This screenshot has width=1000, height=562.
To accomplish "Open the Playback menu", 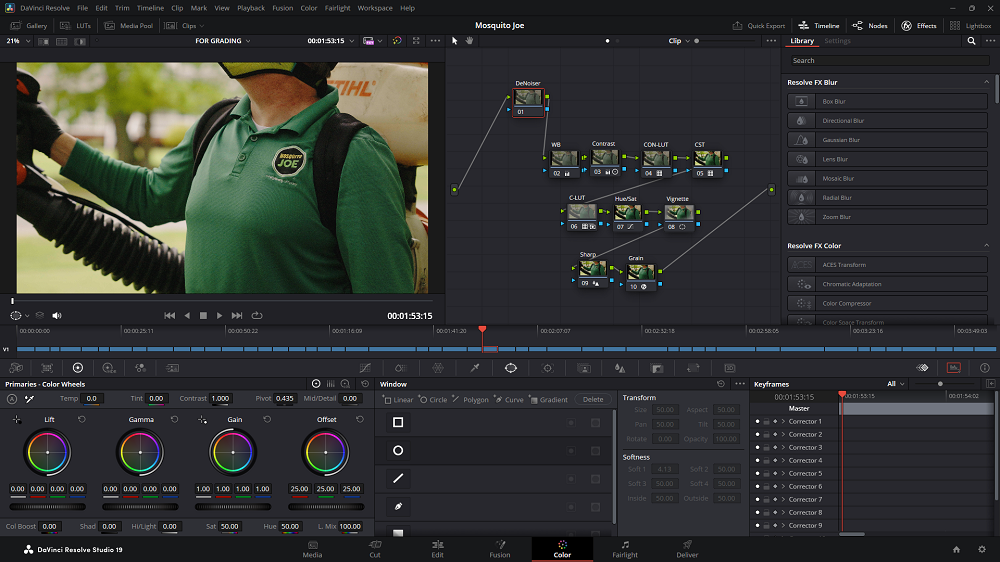I will (x=251, y=8).
